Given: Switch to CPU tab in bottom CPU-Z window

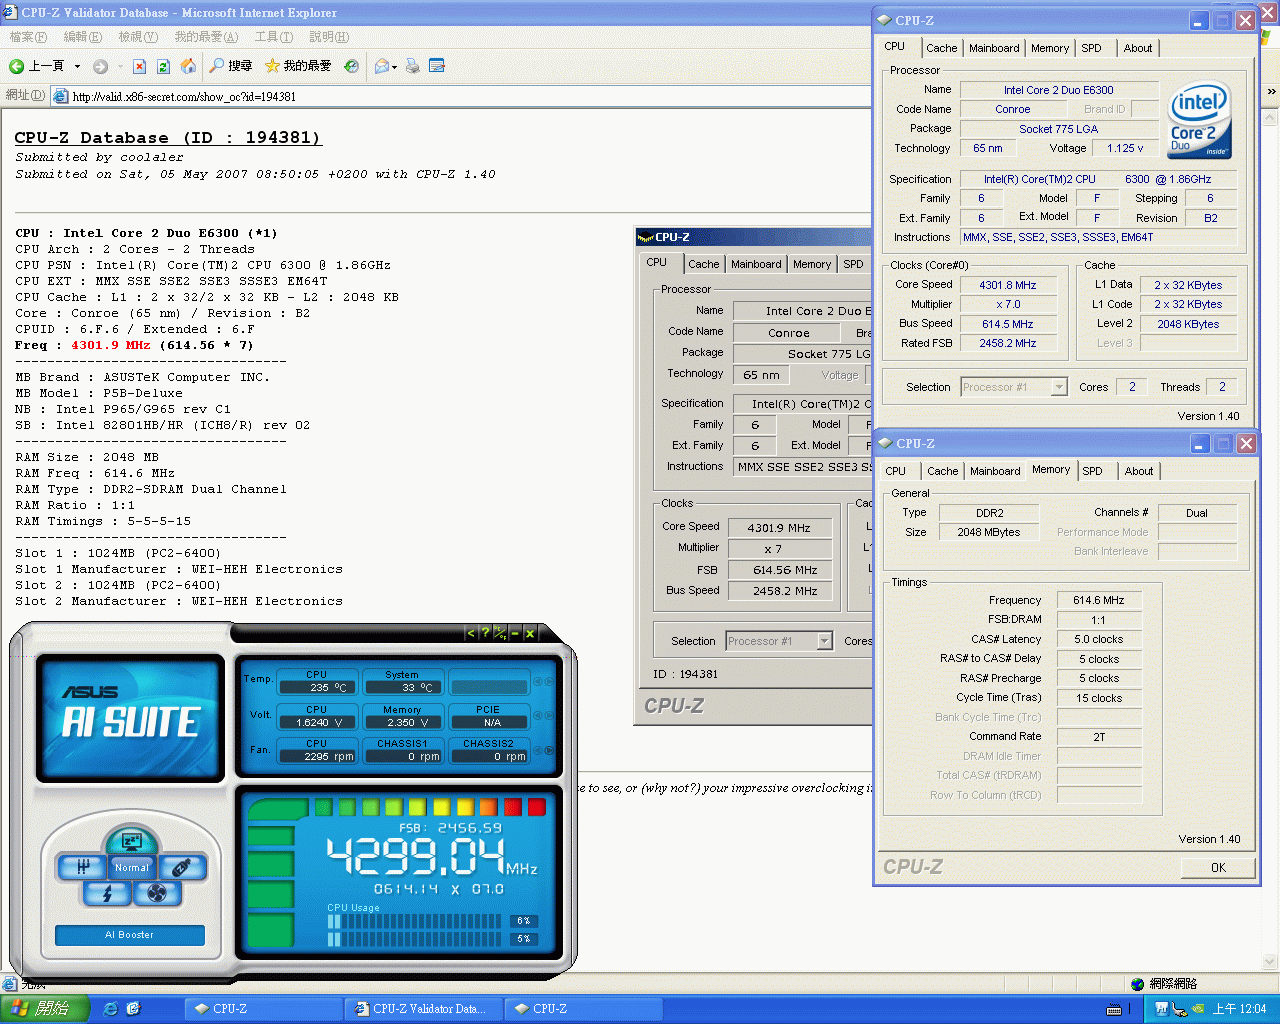Looking at the screenshot, I should (x=896, y=471).
